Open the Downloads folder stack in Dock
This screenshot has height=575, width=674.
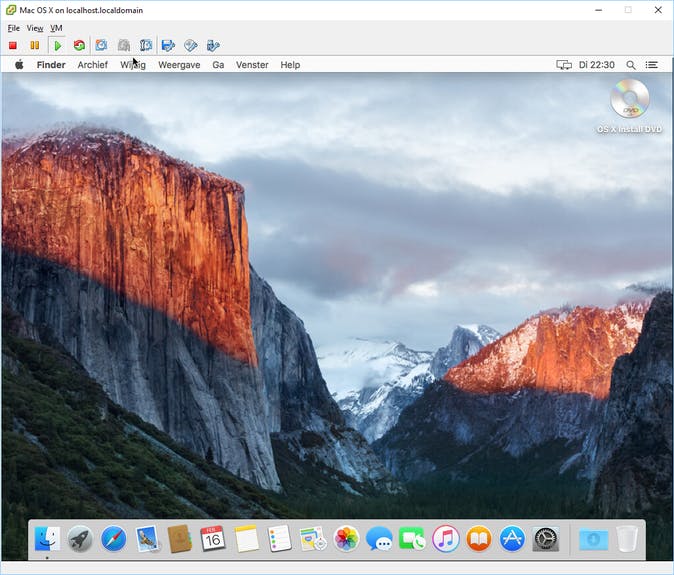point(593,539)
